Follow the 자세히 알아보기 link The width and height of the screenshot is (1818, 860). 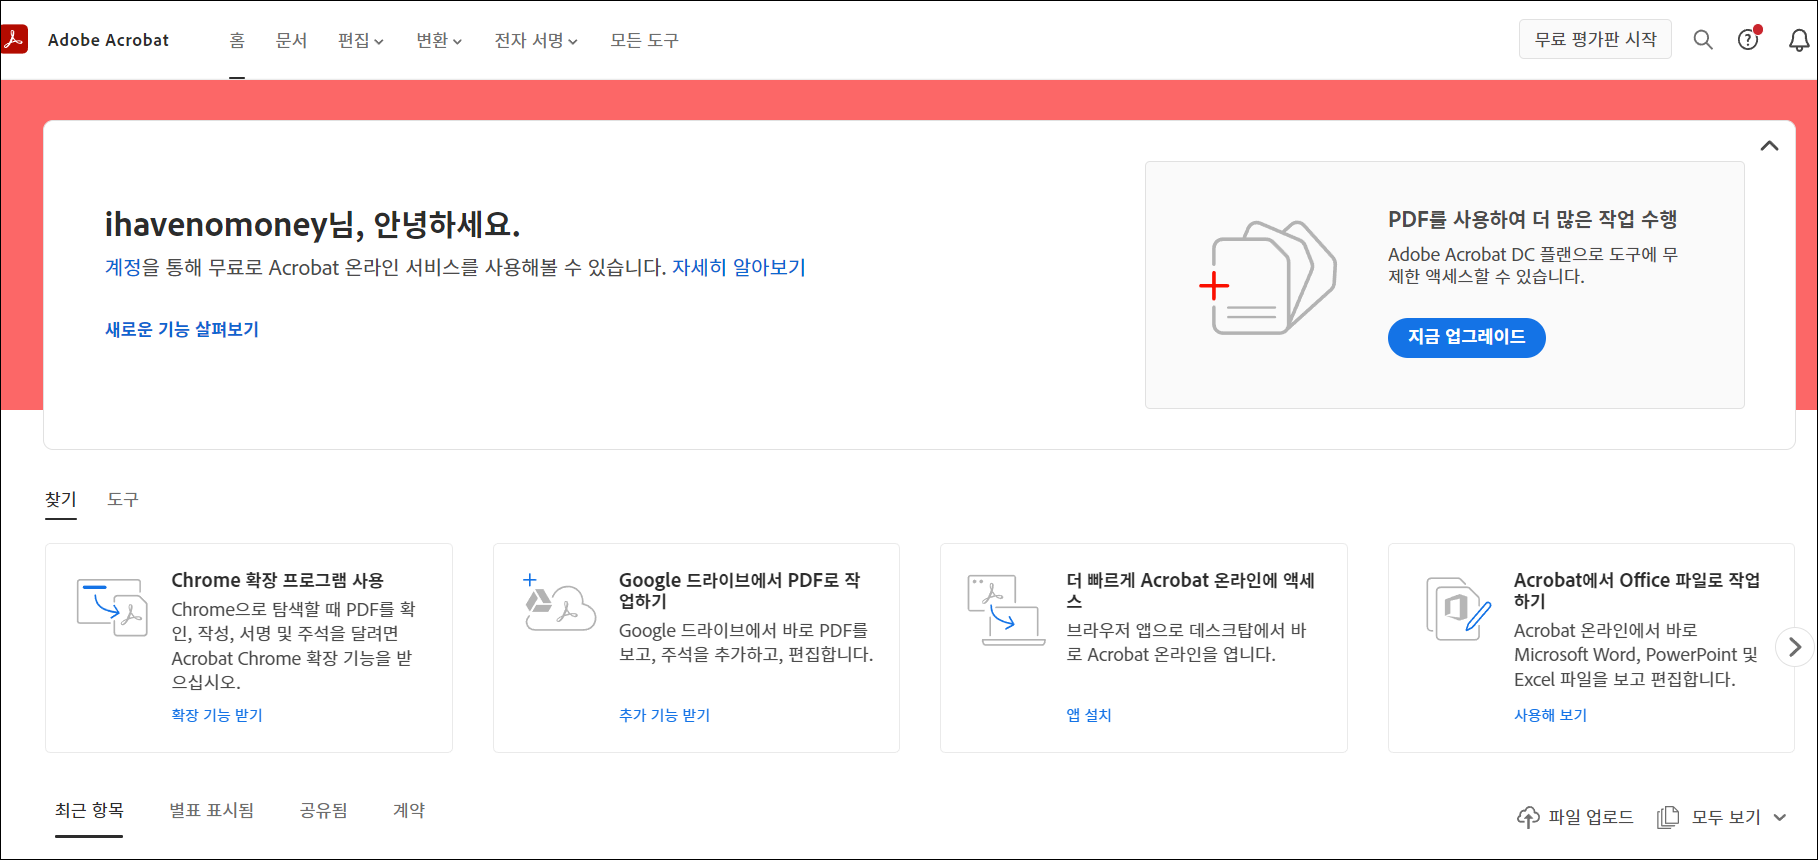[x=738, y=267]
